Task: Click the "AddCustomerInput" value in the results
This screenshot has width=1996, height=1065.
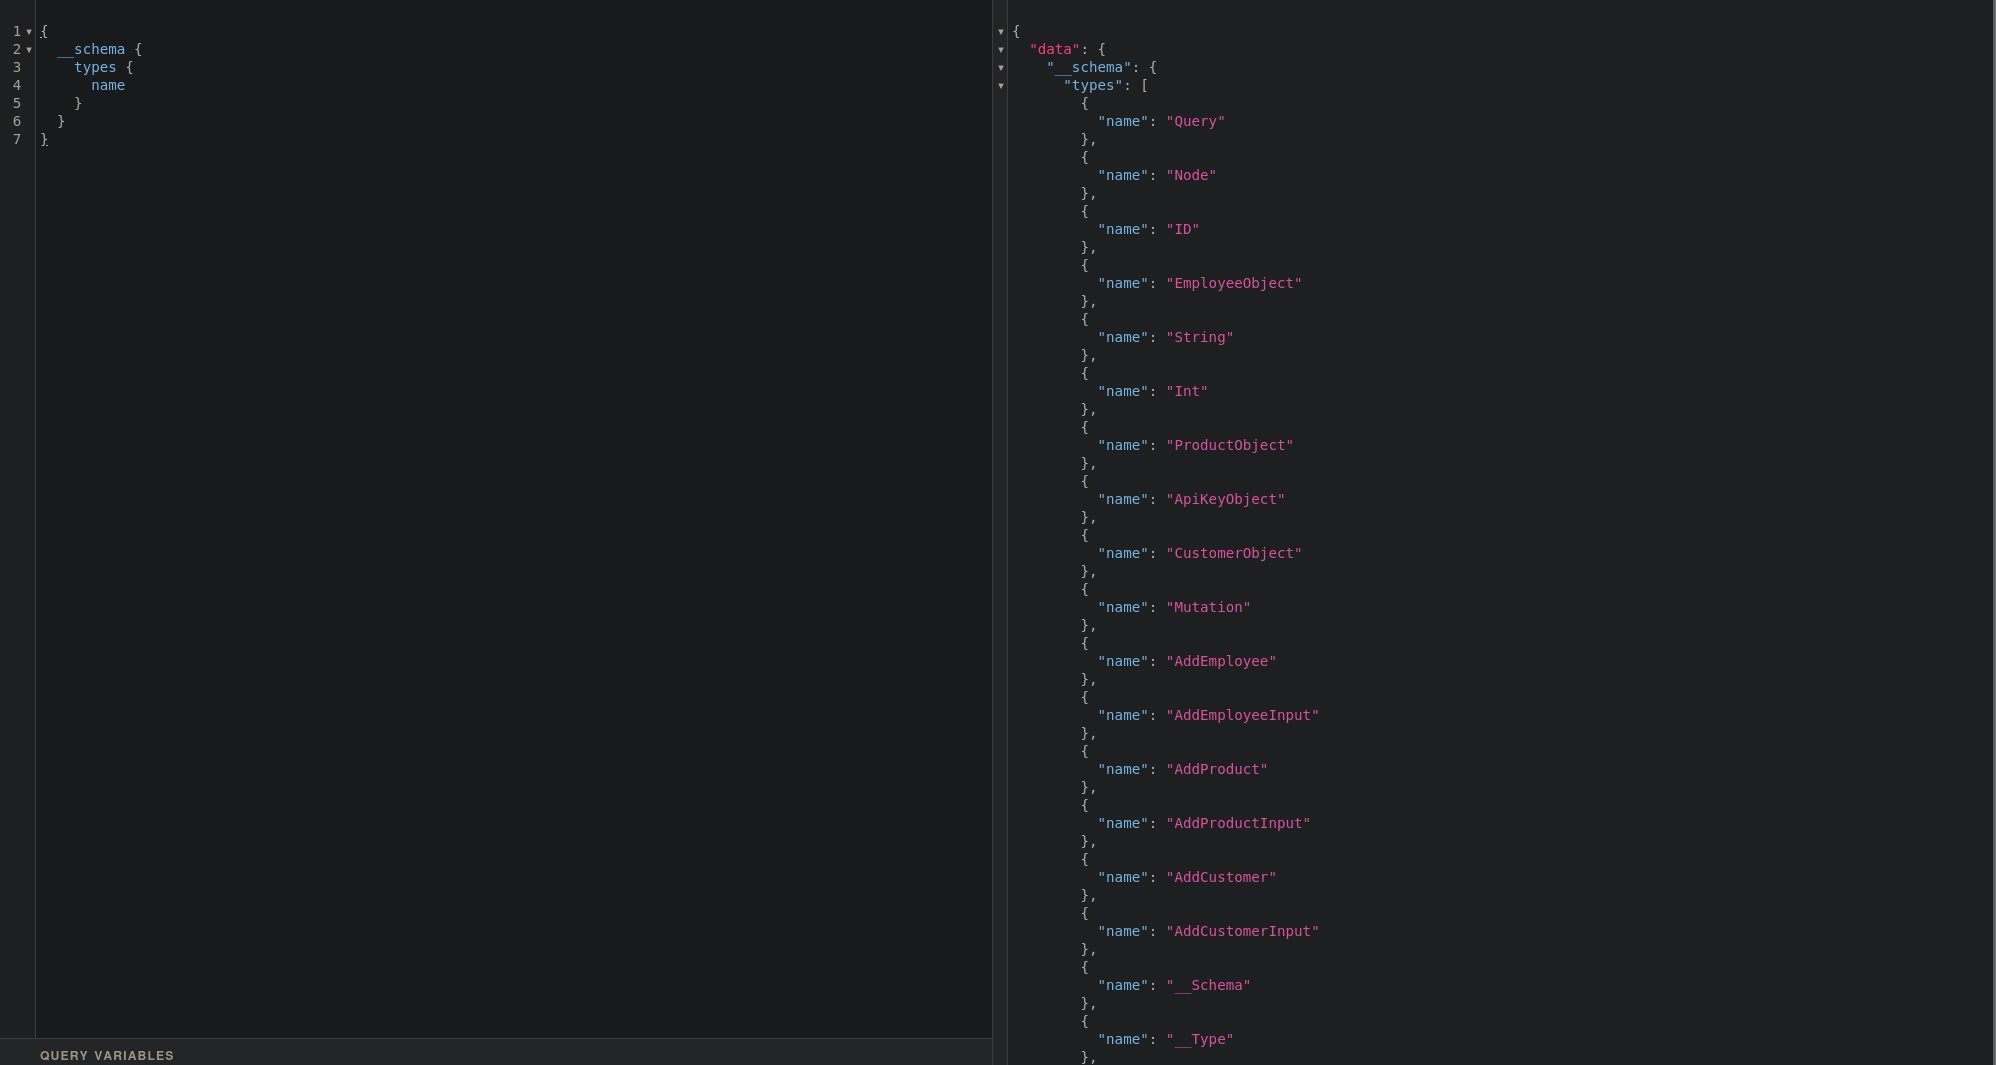Action: point(1242,931)
